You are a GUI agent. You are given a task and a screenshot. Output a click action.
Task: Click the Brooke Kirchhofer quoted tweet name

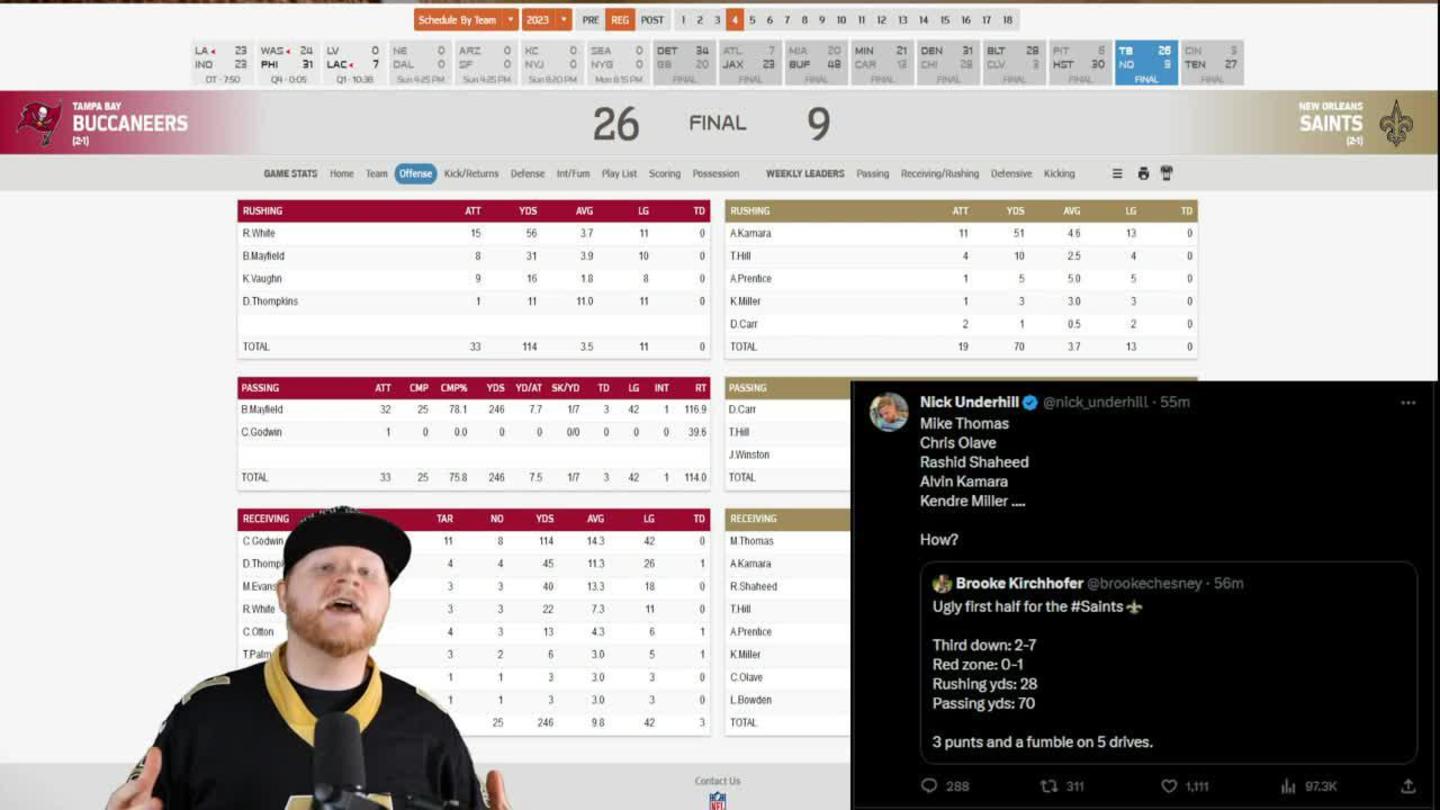tap(1019, 583)
